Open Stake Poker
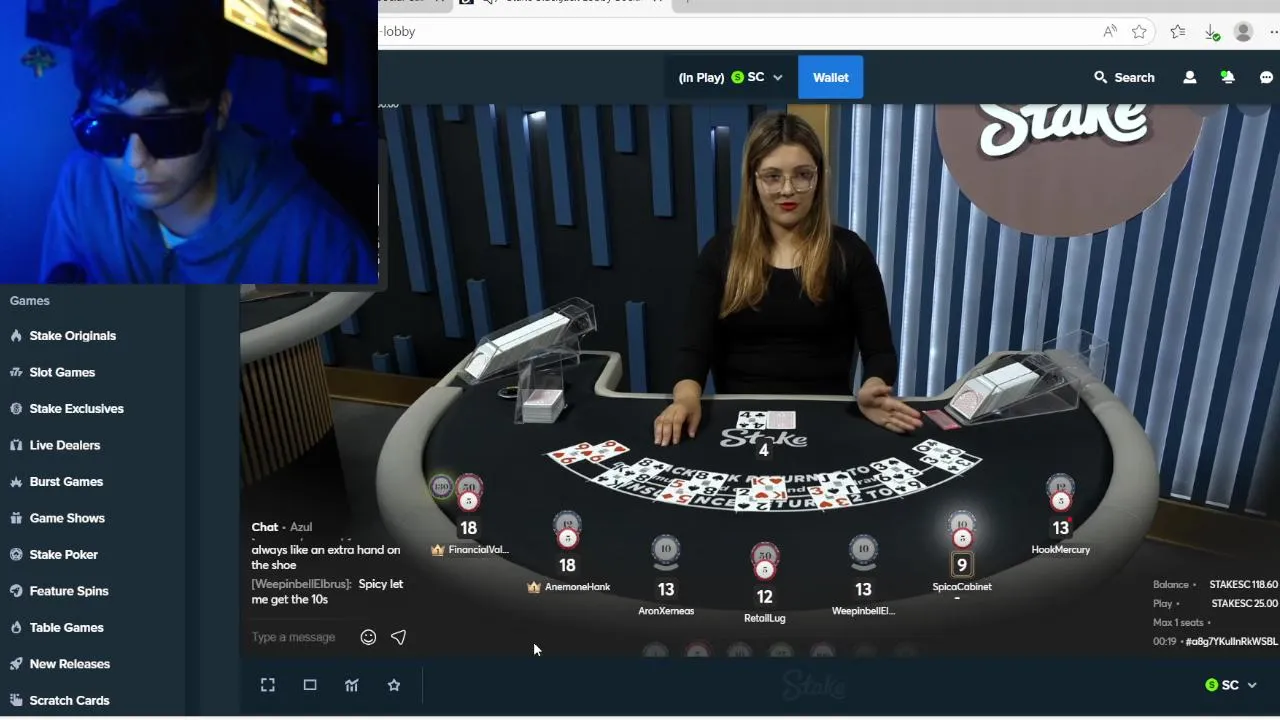The height and width of the screenshot is (720, 1280). [64, 555]
